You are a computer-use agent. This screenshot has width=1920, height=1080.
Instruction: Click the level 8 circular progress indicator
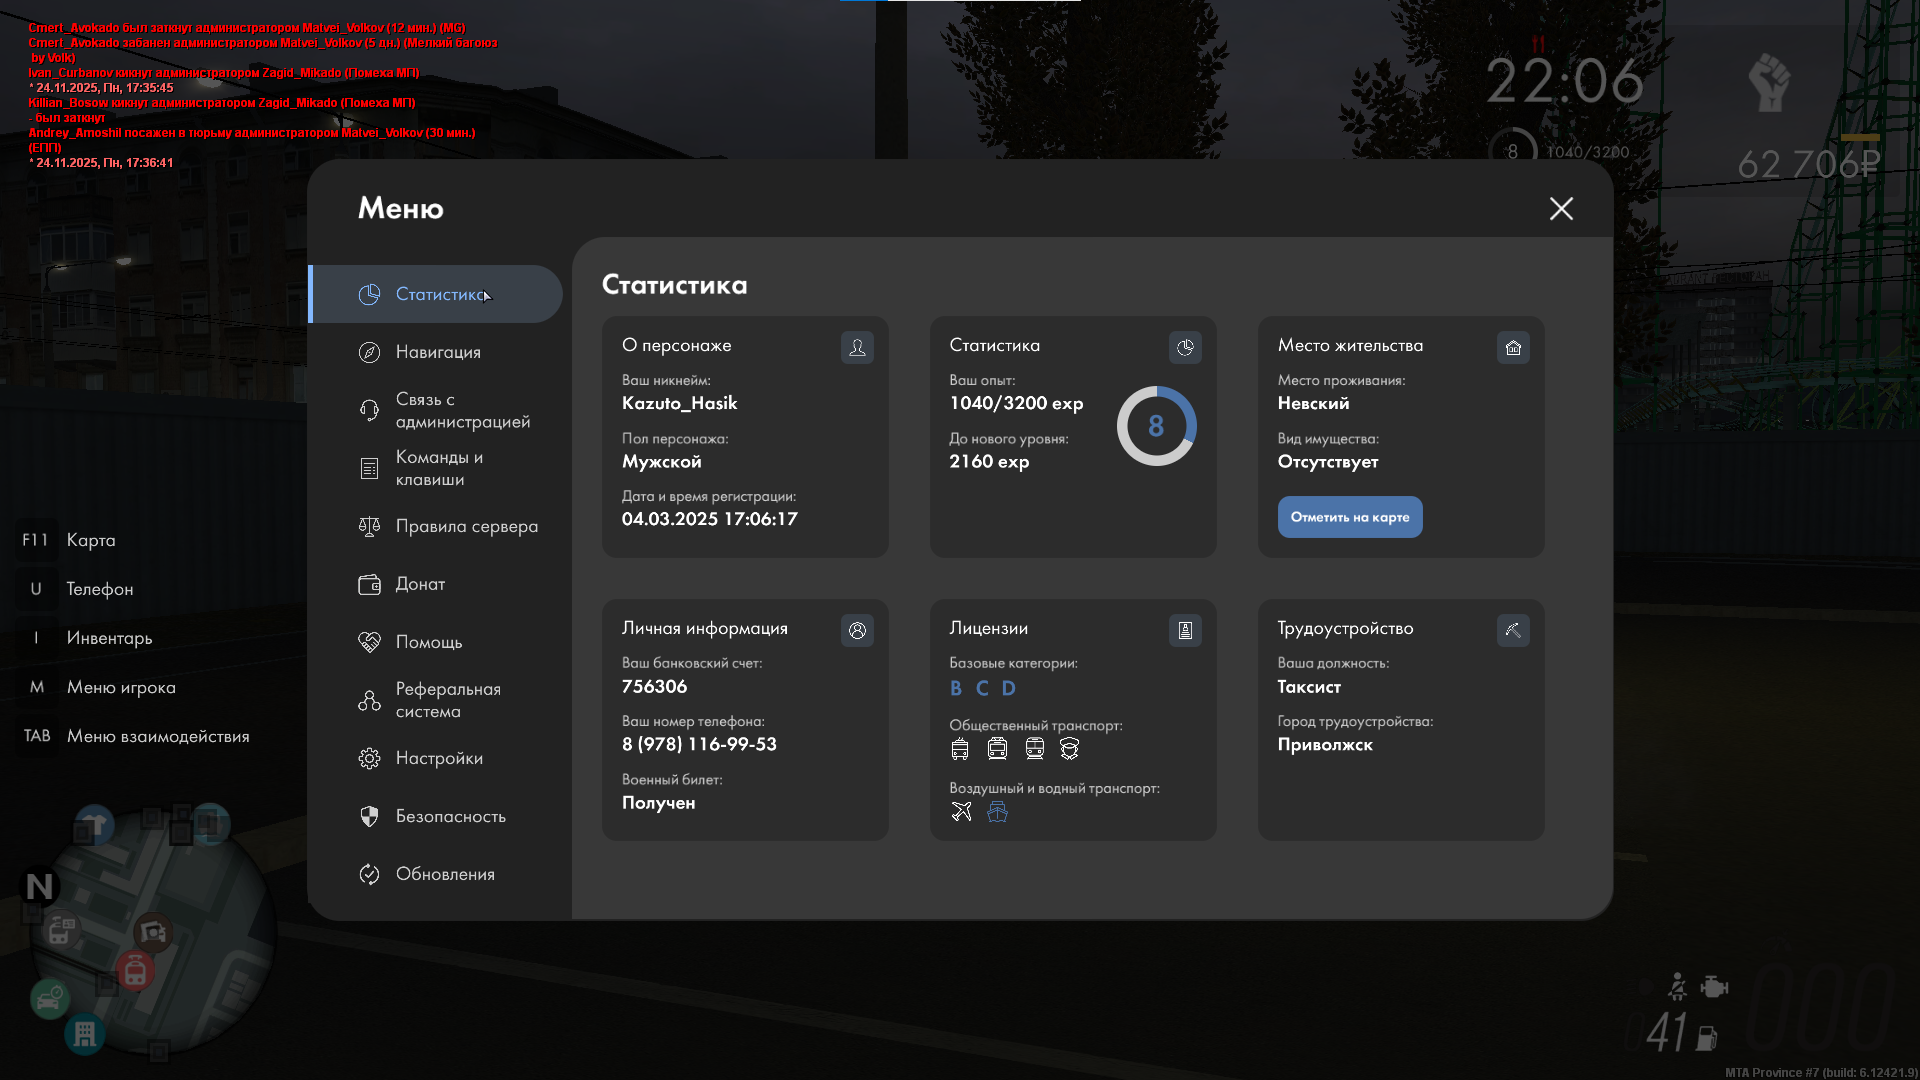coord(1156,426)
